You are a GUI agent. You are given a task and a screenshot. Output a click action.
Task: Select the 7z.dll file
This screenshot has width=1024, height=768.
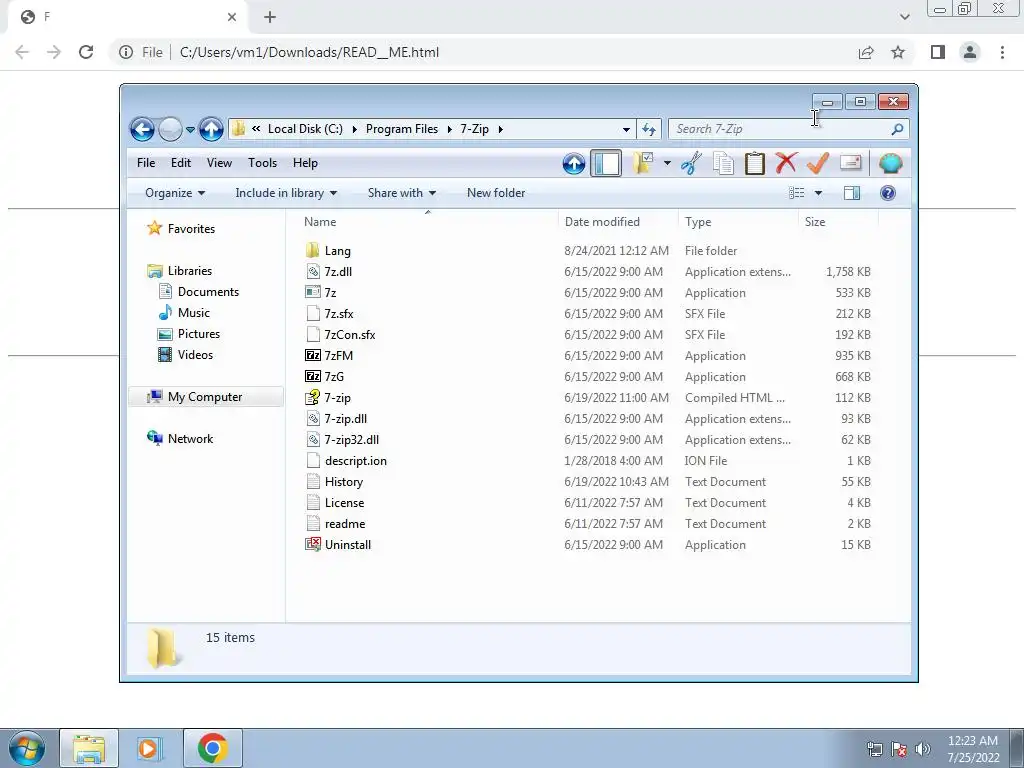[338, 272]
